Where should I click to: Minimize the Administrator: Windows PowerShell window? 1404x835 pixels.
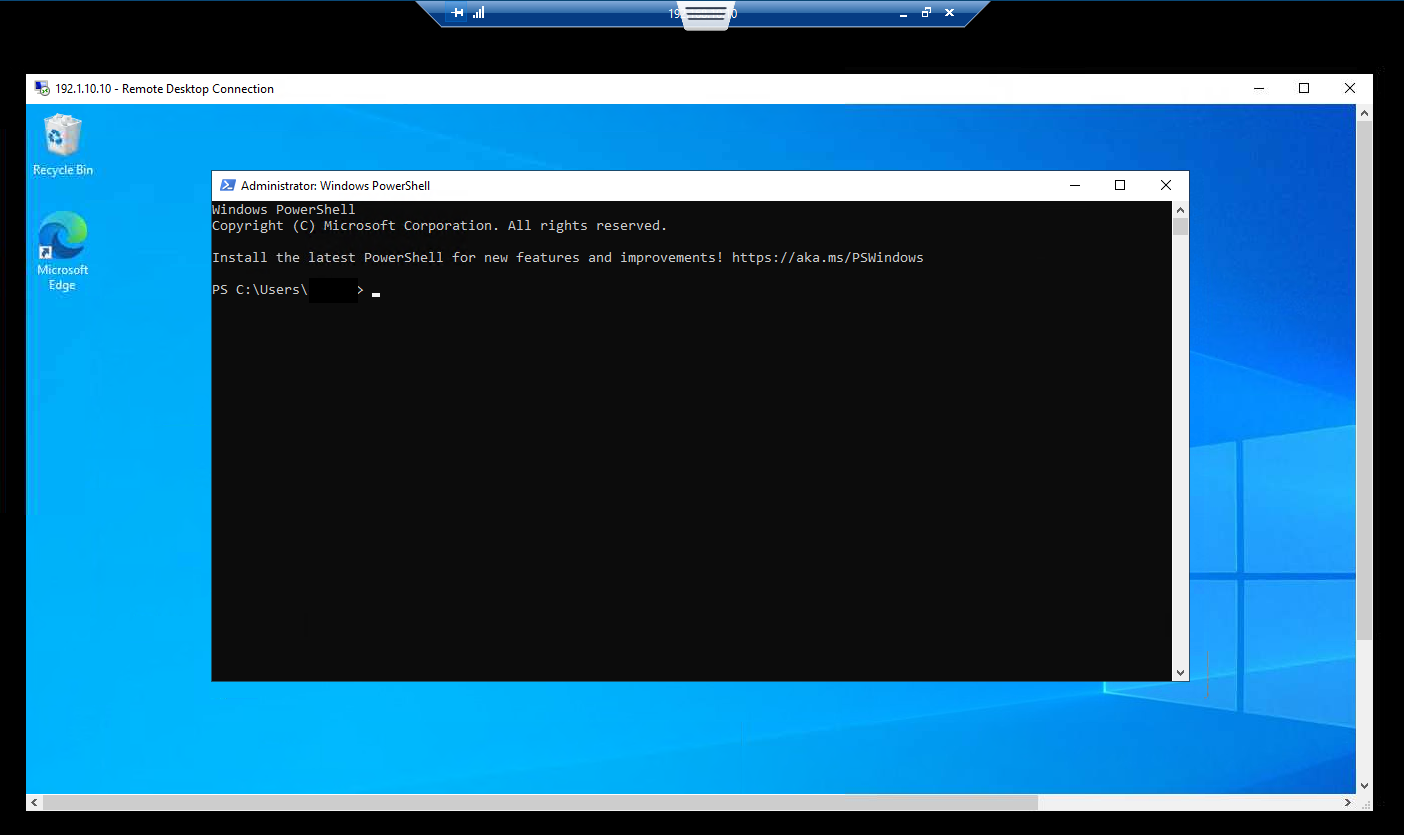[x=1075, y=185]
